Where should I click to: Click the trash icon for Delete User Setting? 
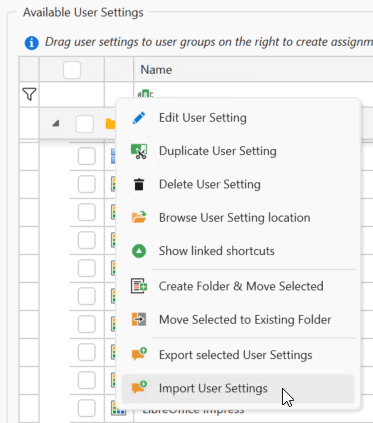point(139,184)
